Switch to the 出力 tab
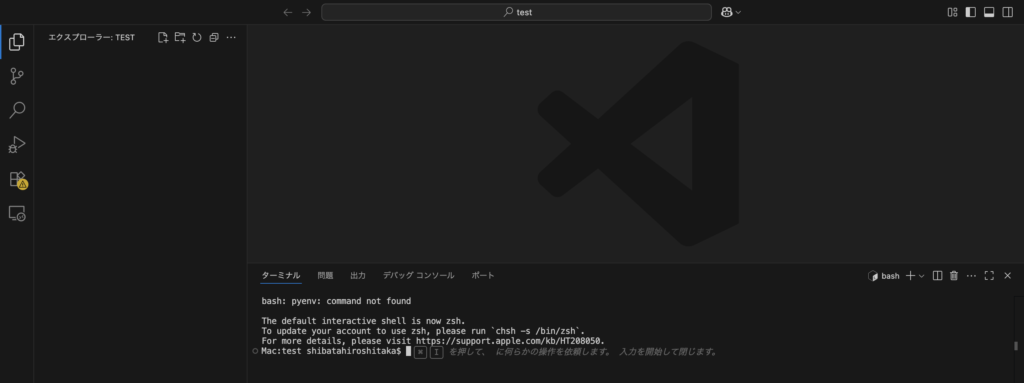 click(358, 275)
